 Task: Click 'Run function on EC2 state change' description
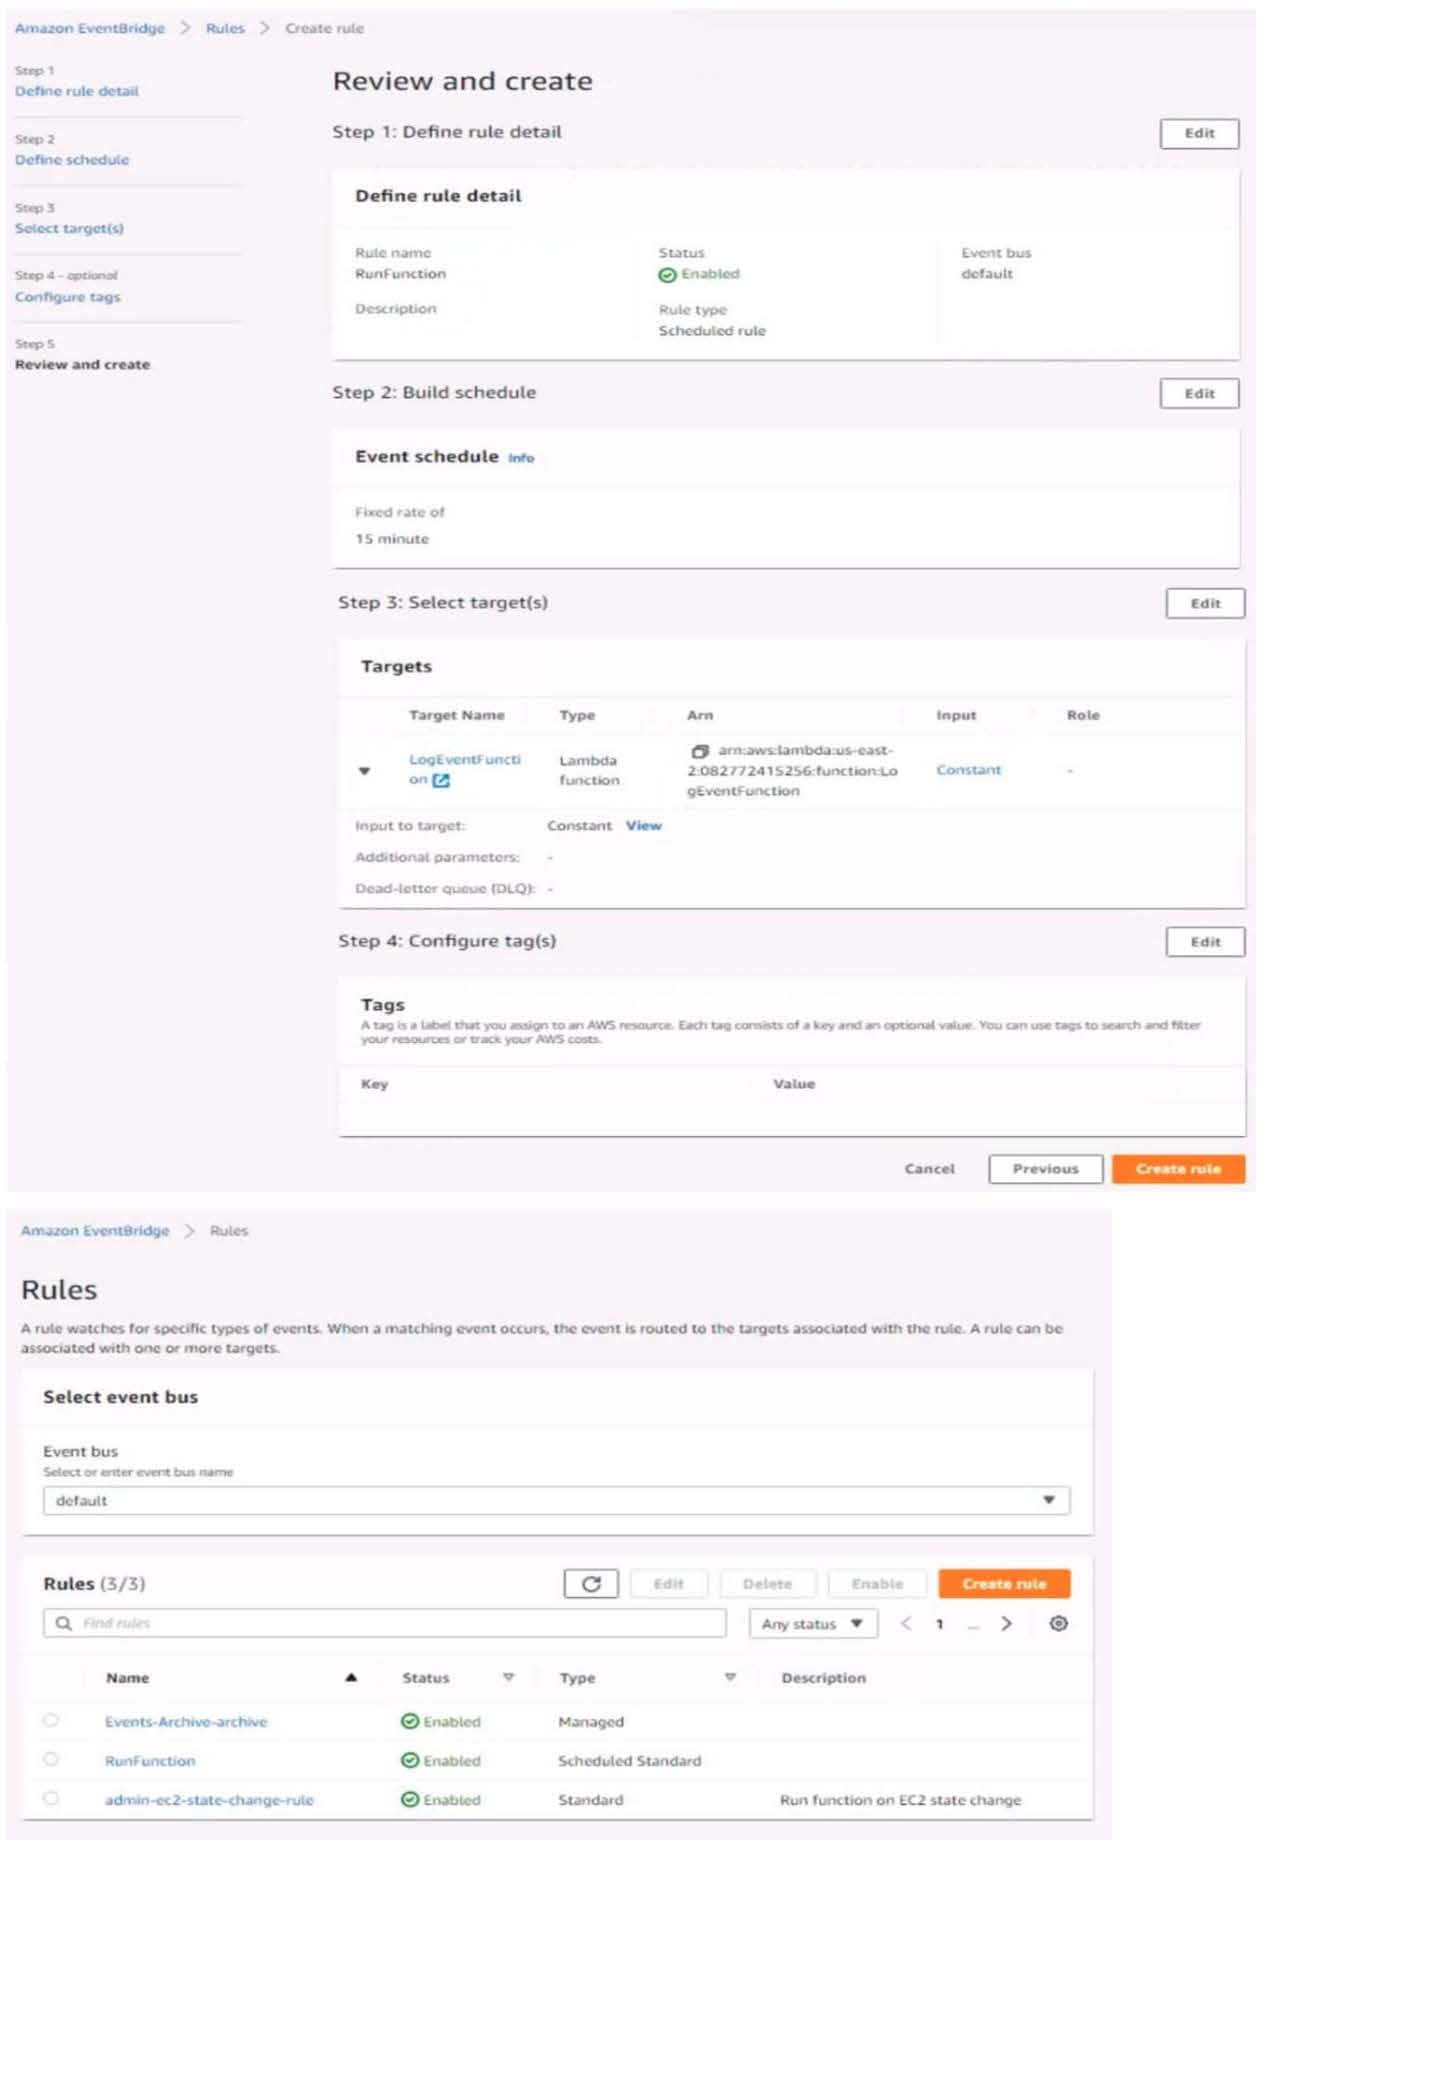pos(900,1800)
